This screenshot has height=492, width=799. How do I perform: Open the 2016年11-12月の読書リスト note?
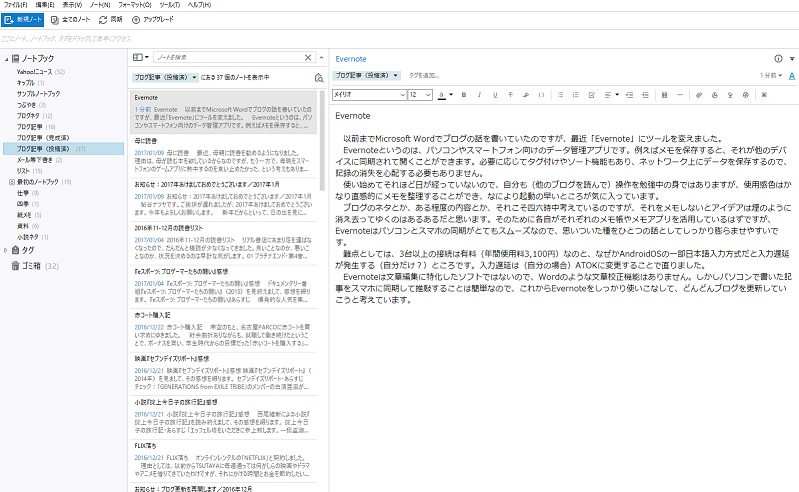tap(223, 242)
